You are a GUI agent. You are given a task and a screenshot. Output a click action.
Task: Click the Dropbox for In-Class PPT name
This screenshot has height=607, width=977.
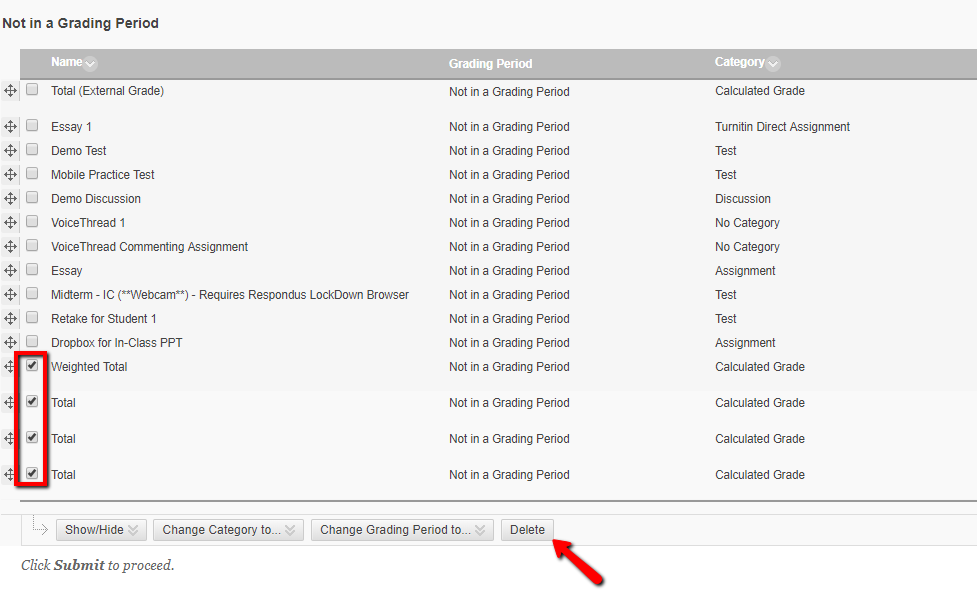(x=117, y=343)
